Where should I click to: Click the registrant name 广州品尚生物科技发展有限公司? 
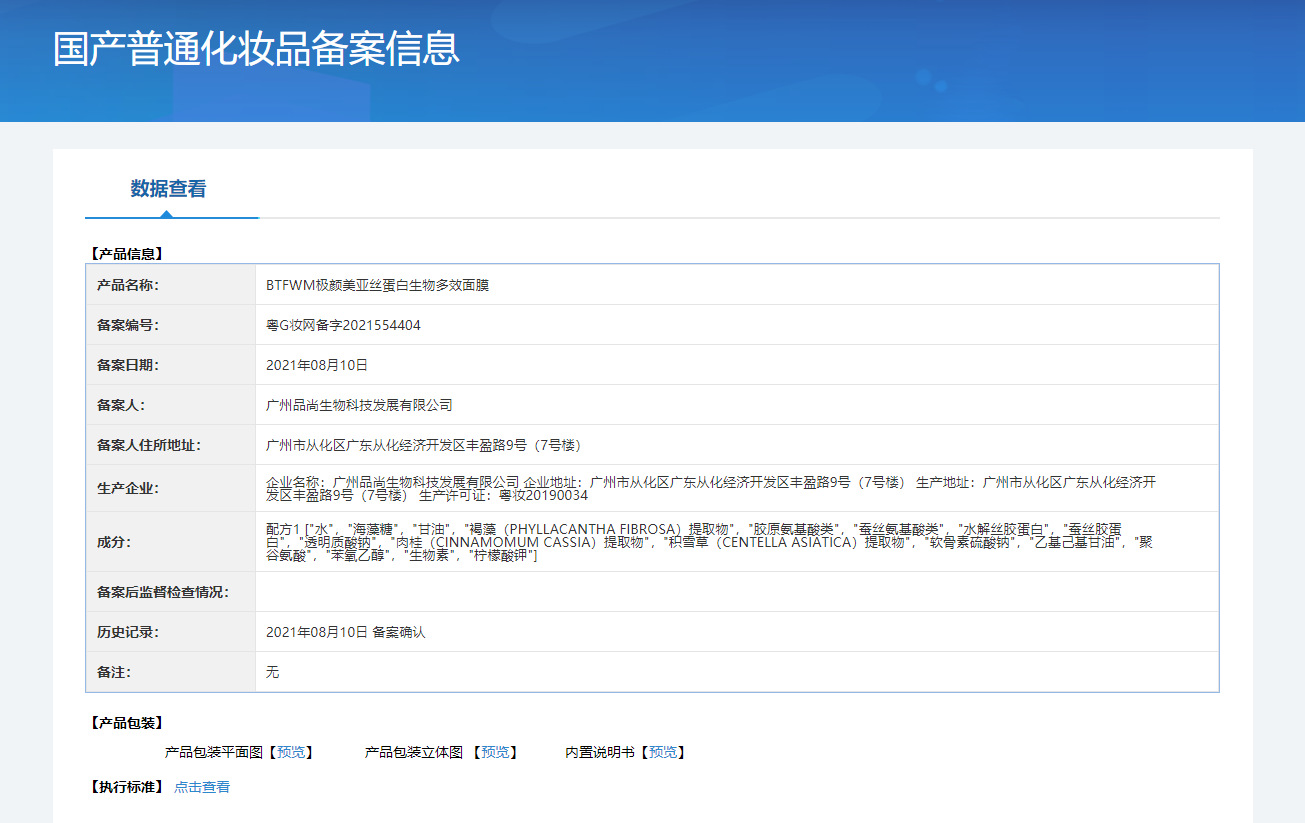click(359, 405)
